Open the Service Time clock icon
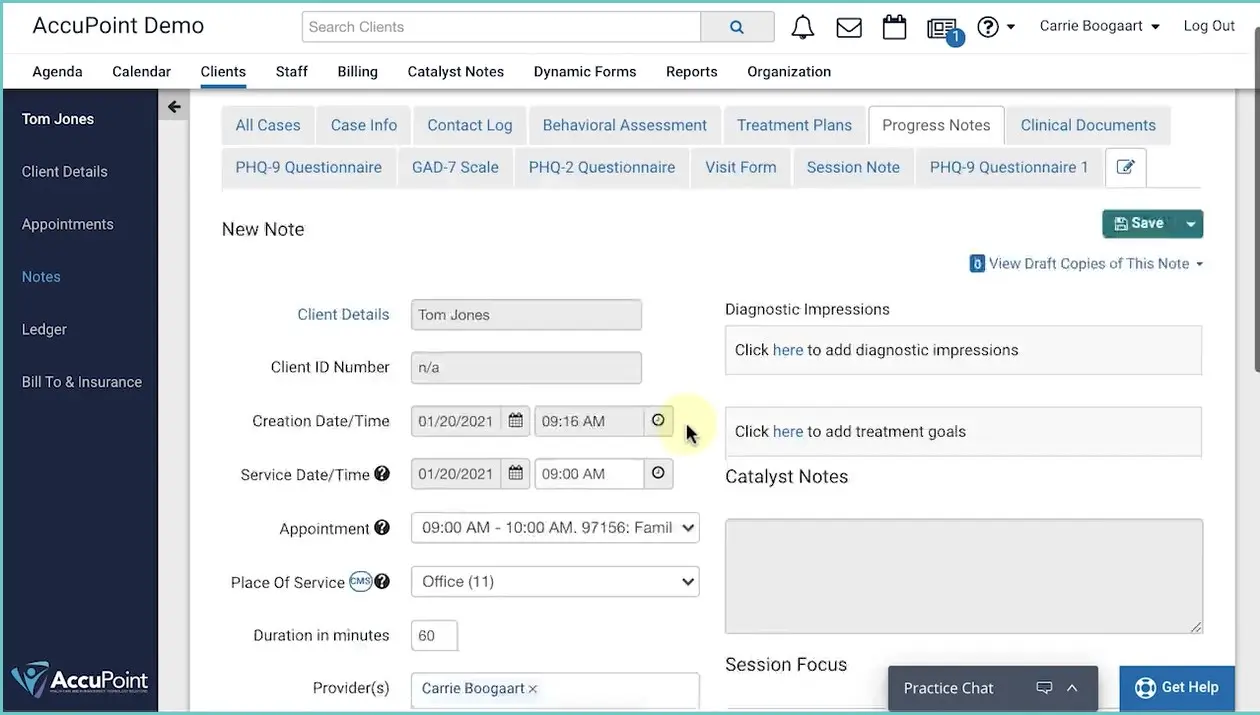1260x715 pixels. coord(658,473)
